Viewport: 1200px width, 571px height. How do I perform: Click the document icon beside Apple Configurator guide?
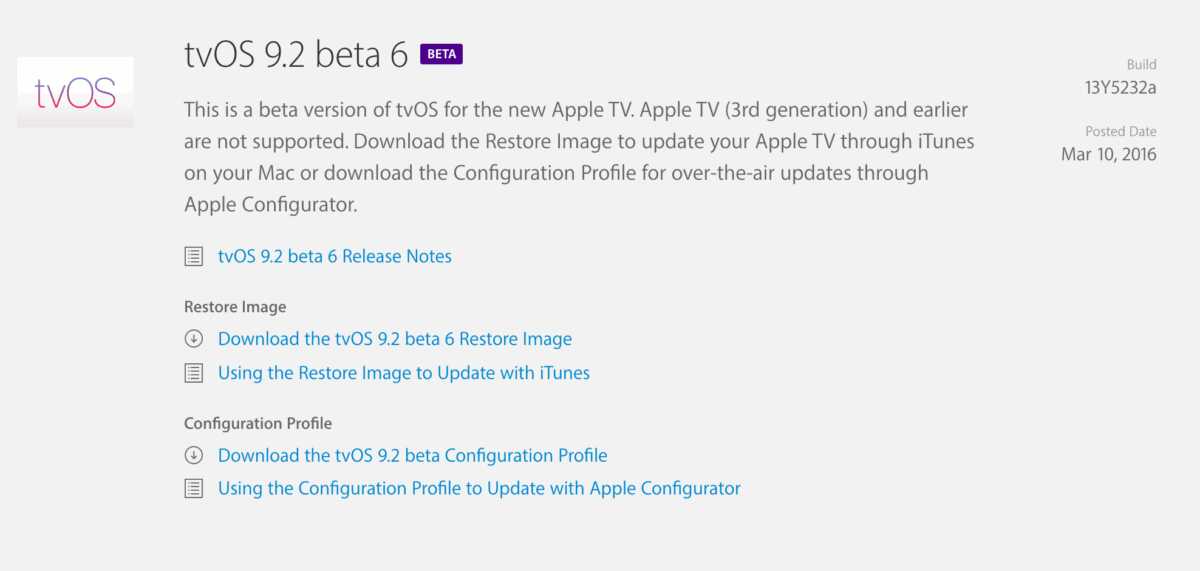[194, 489]
